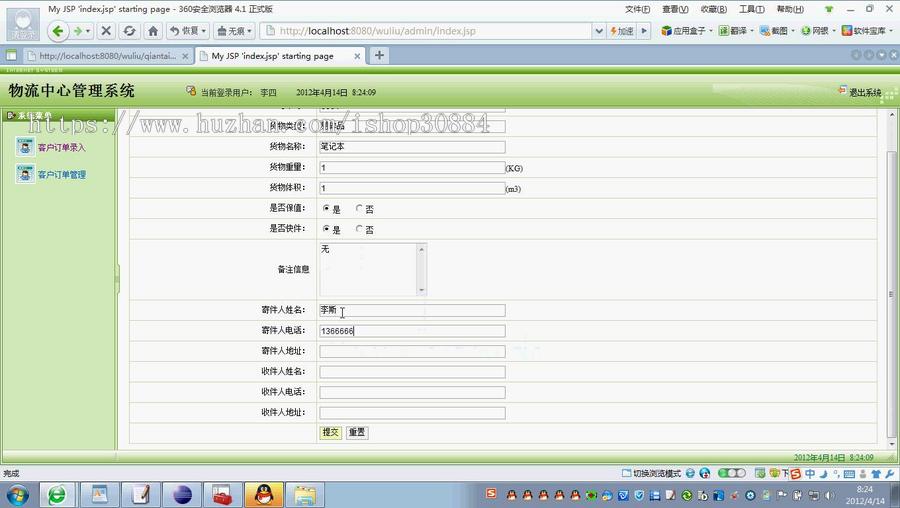Expand the 网银 dropdown arrow
Screen dimensions: 900x508
[x=833, y=31]
